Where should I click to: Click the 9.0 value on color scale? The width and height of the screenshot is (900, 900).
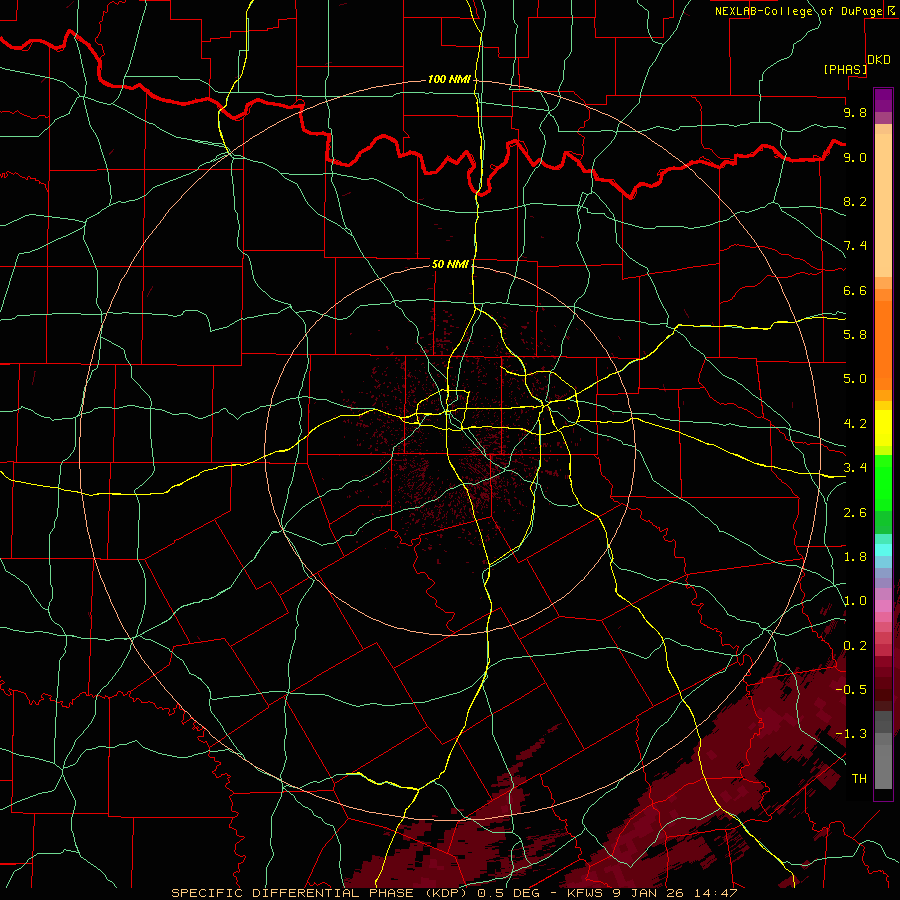[855, 157]
